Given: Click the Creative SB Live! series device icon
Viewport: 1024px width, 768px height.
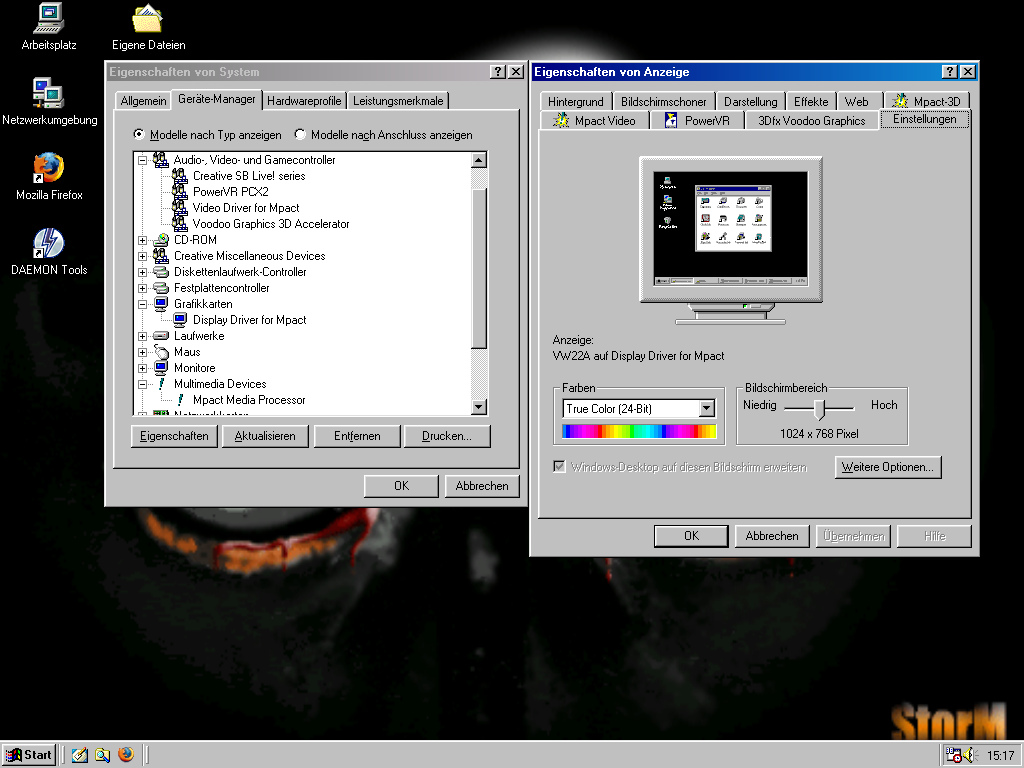Looking at the screenshot, I should point(180,176).
